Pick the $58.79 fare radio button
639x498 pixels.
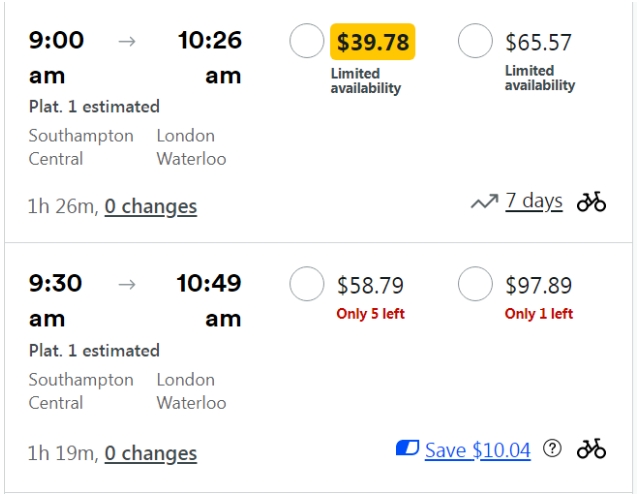307,285
